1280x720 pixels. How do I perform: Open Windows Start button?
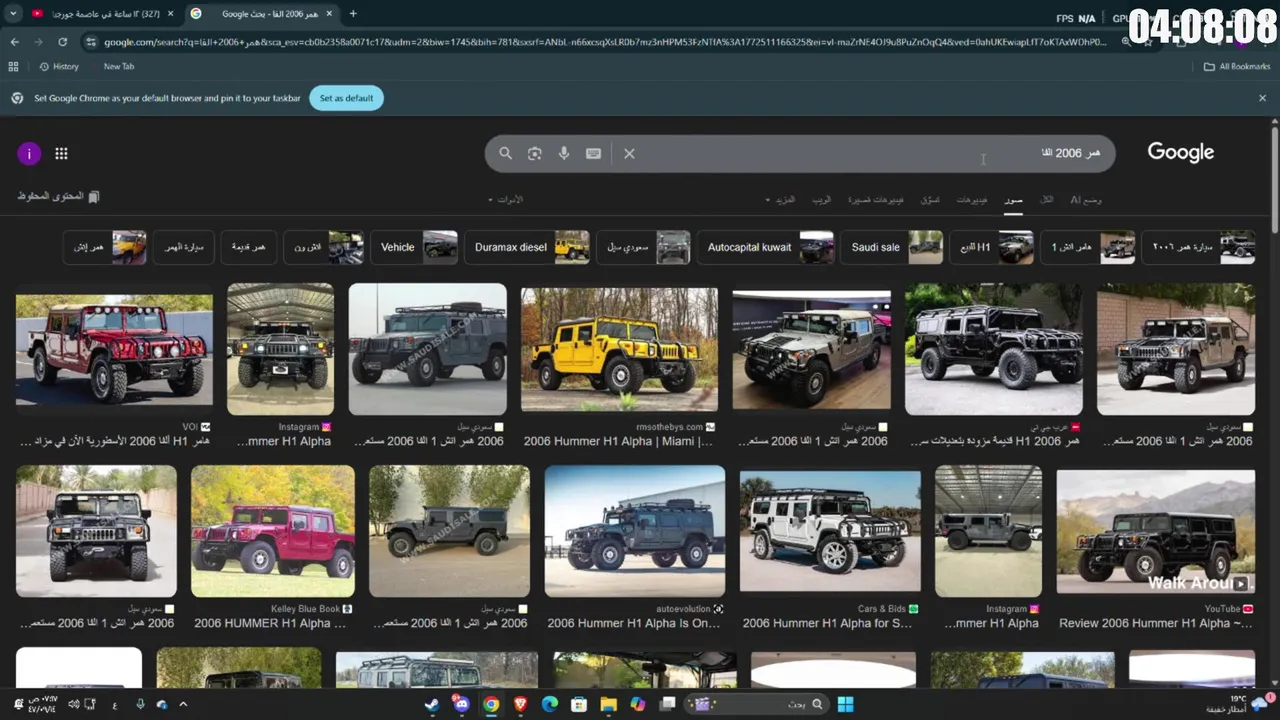click(845, 704)
